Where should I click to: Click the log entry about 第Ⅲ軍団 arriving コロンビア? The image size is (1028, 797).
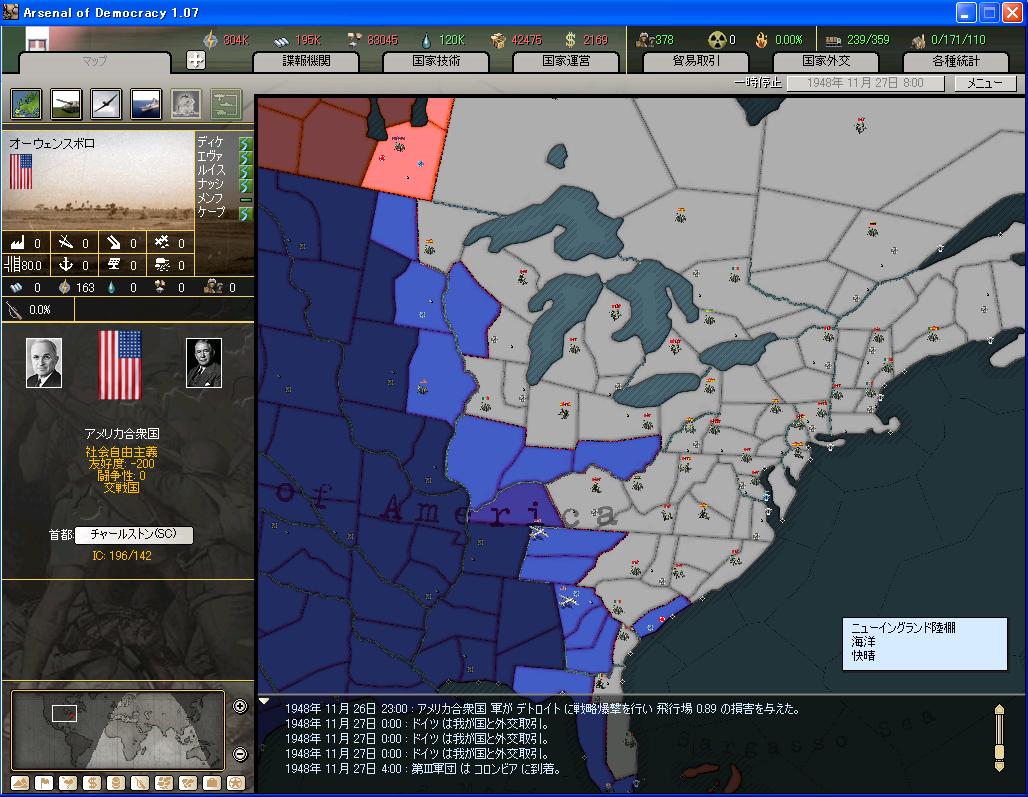point(424,769)
